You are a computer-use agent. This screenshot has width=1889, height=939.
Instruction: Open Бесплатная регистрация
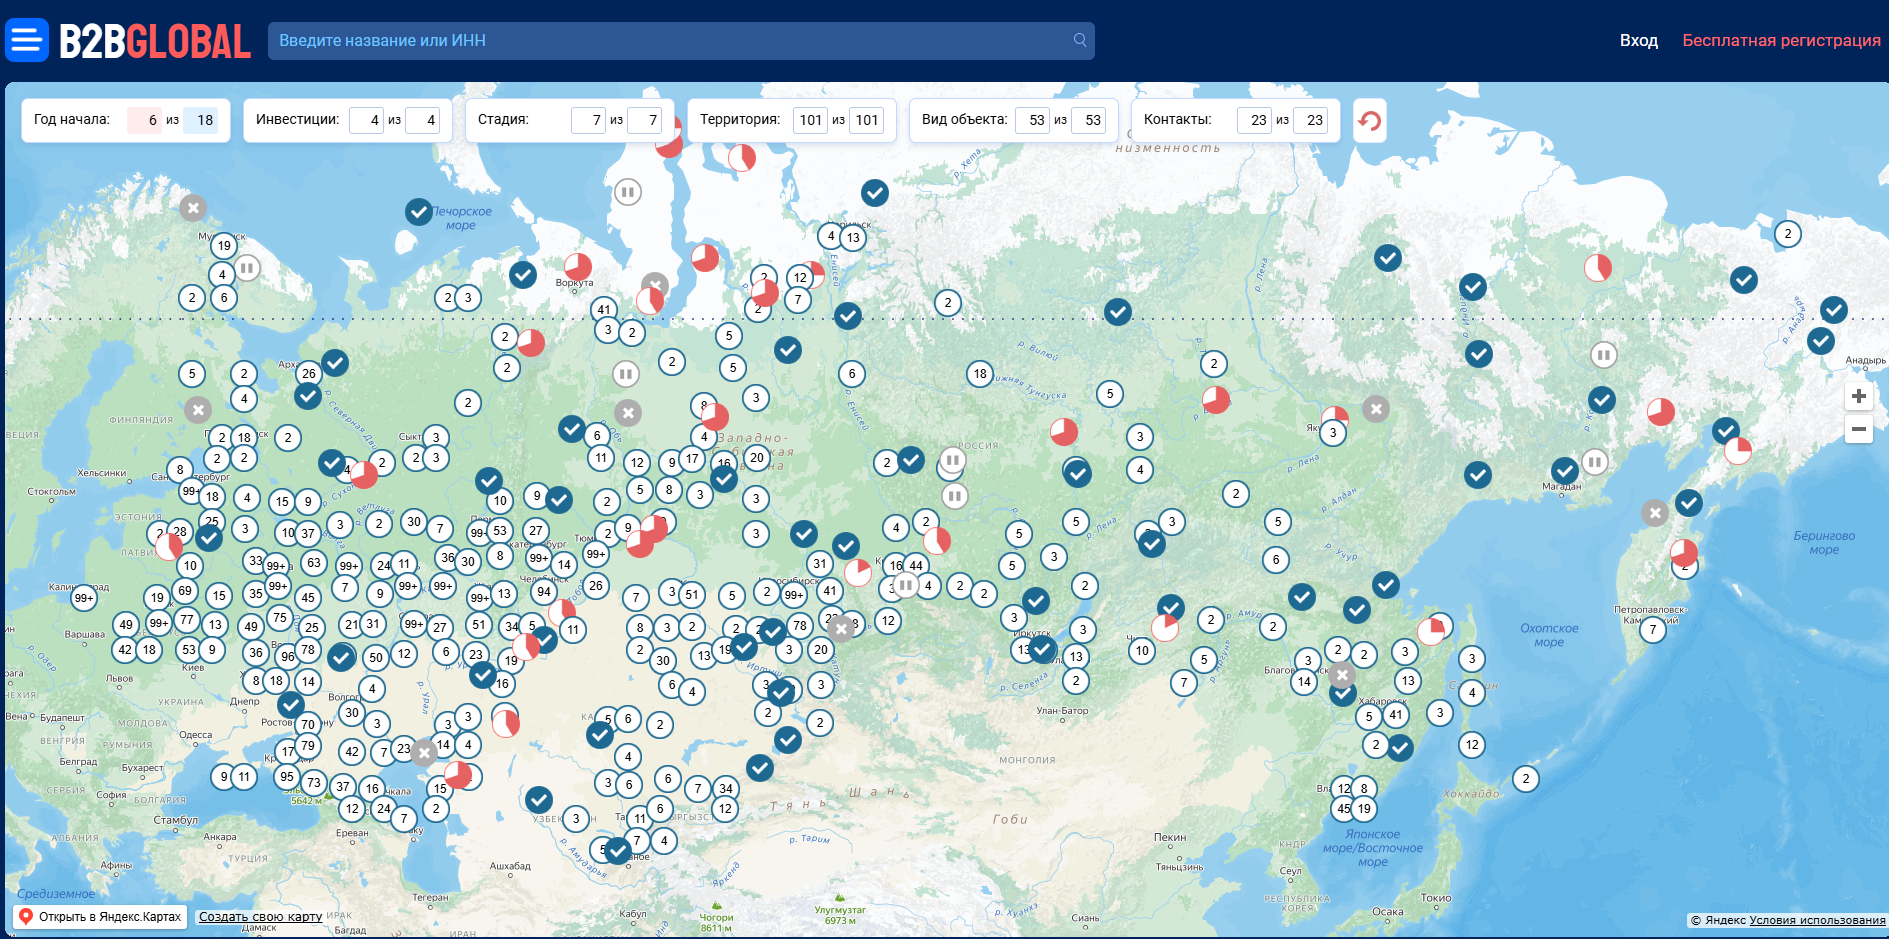click(x=1781, y=41)
